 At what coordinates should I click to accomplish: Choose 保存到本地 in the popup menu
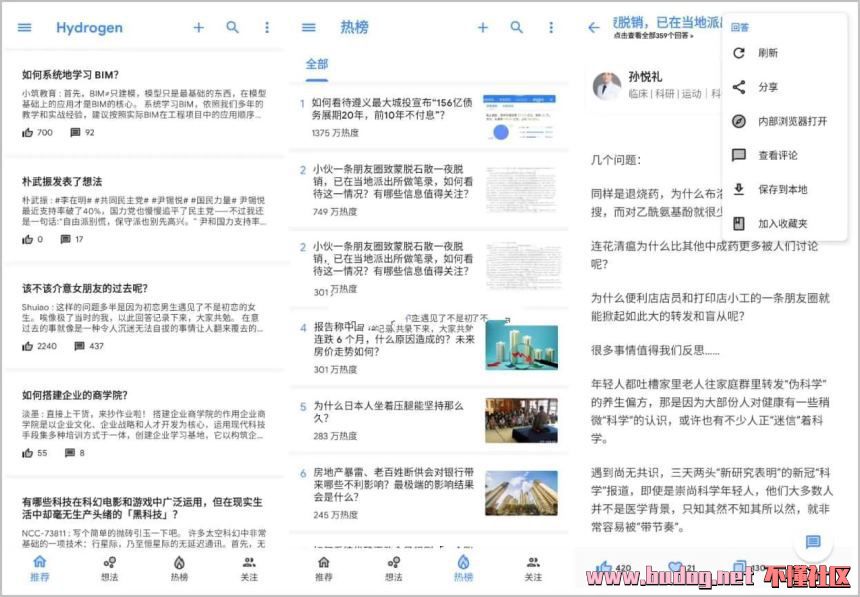click(x=782, y=189)
